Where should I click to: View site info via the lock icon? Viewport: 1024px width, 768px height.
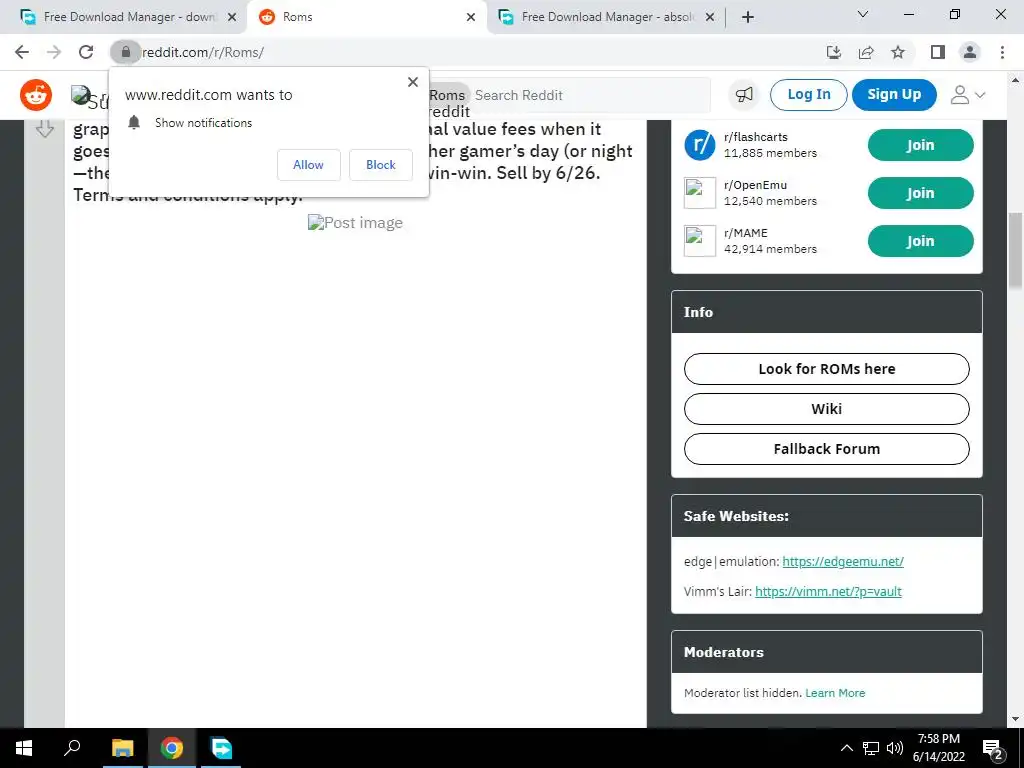[125, 52]
